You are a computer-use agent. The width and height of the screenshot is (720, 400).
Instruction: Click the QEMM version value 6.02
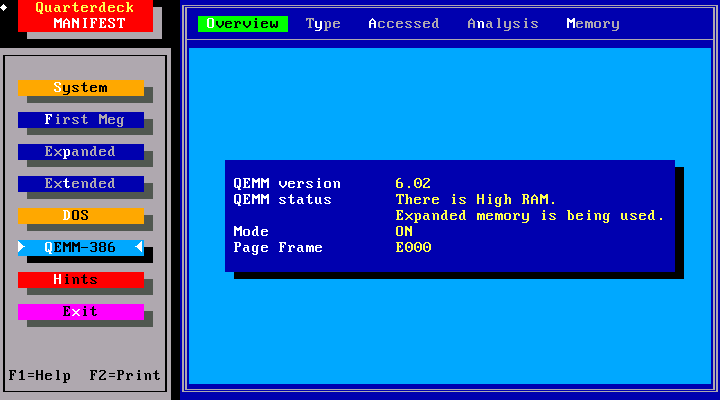pos(413,184)
